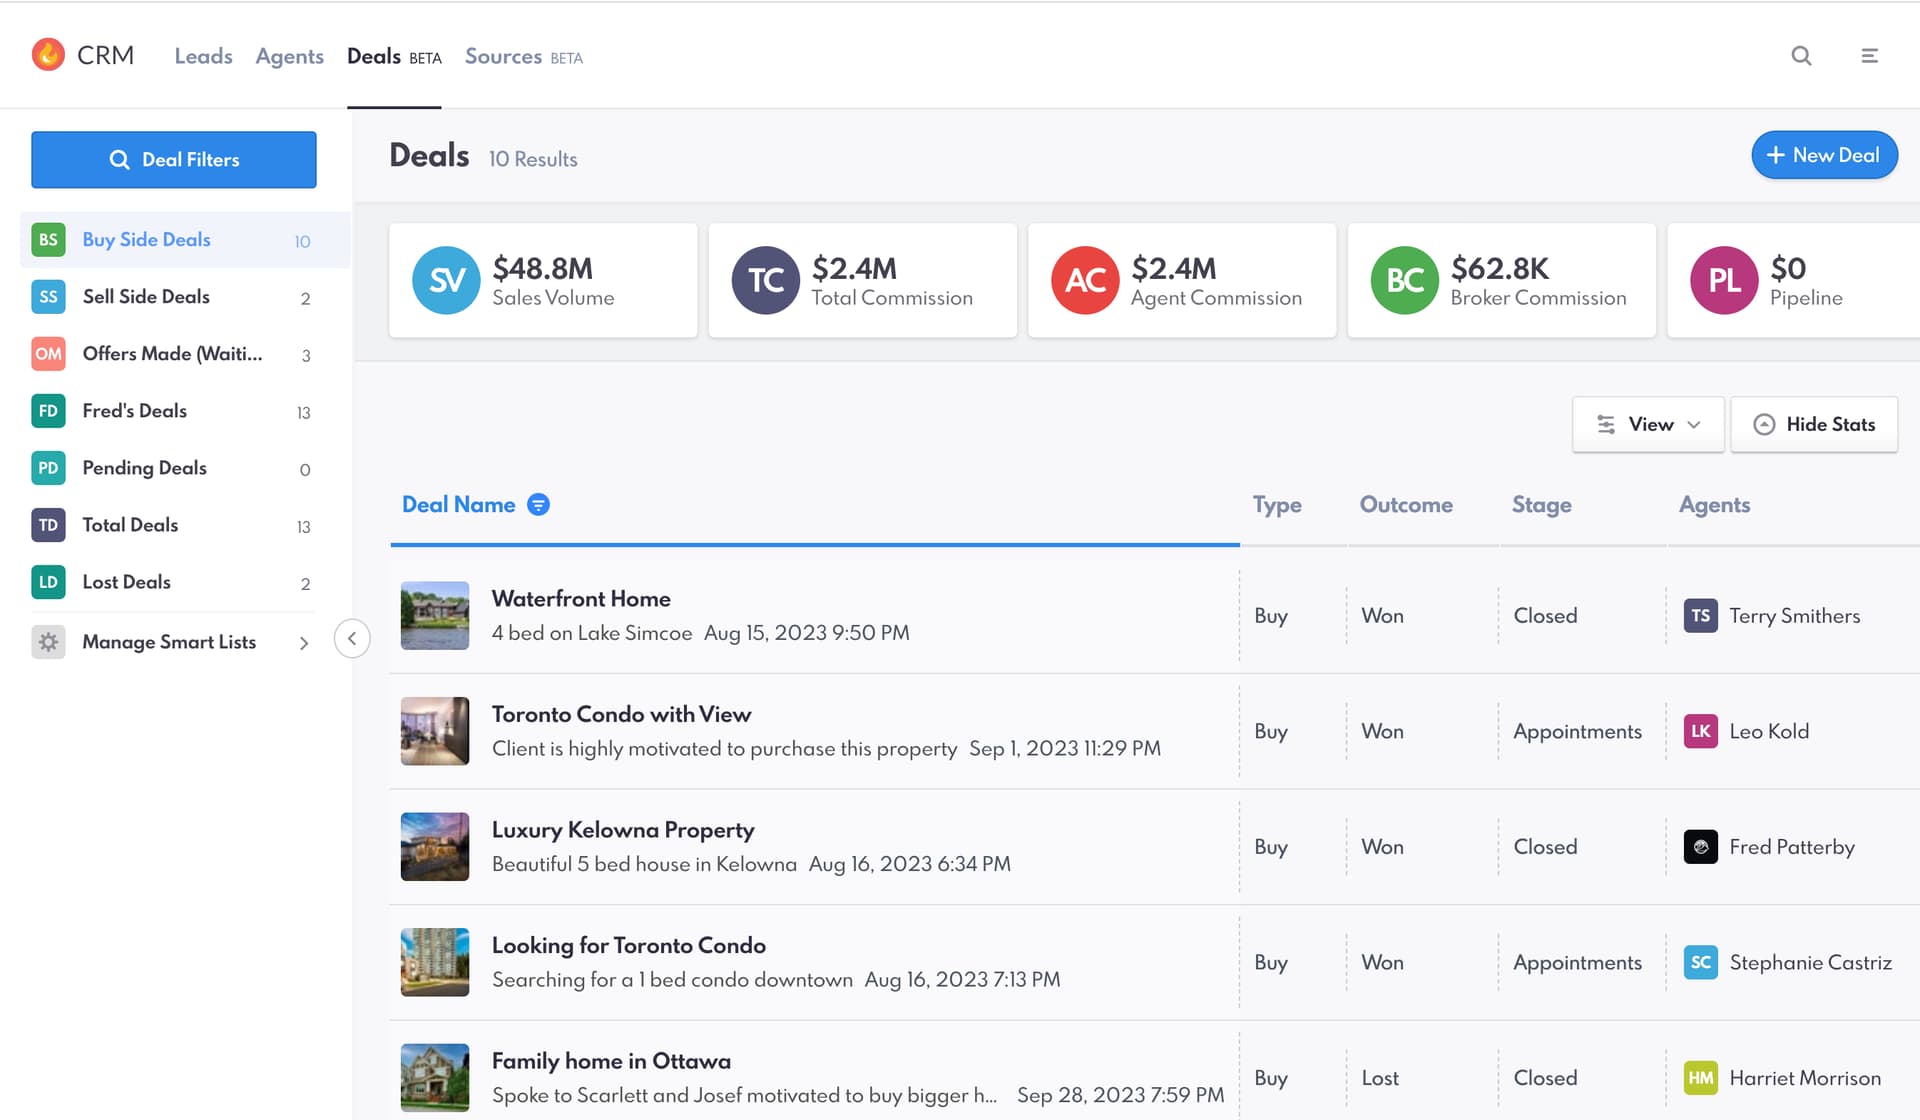Click the New Deal button
The width and height of the screenshot is (1920, 1120).
[x=1824, y=155]
